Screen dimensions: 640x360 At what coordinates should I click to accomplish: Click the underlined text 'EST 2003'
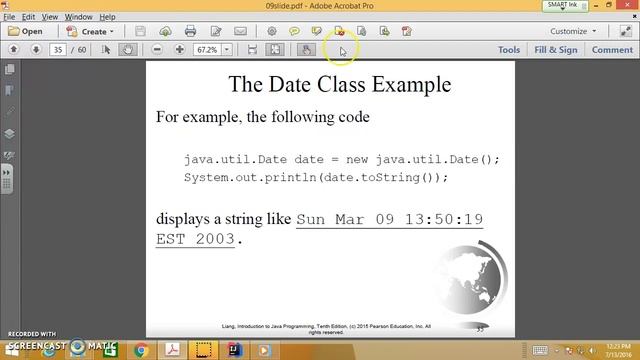pyautogui.click(x=196, y=239)
